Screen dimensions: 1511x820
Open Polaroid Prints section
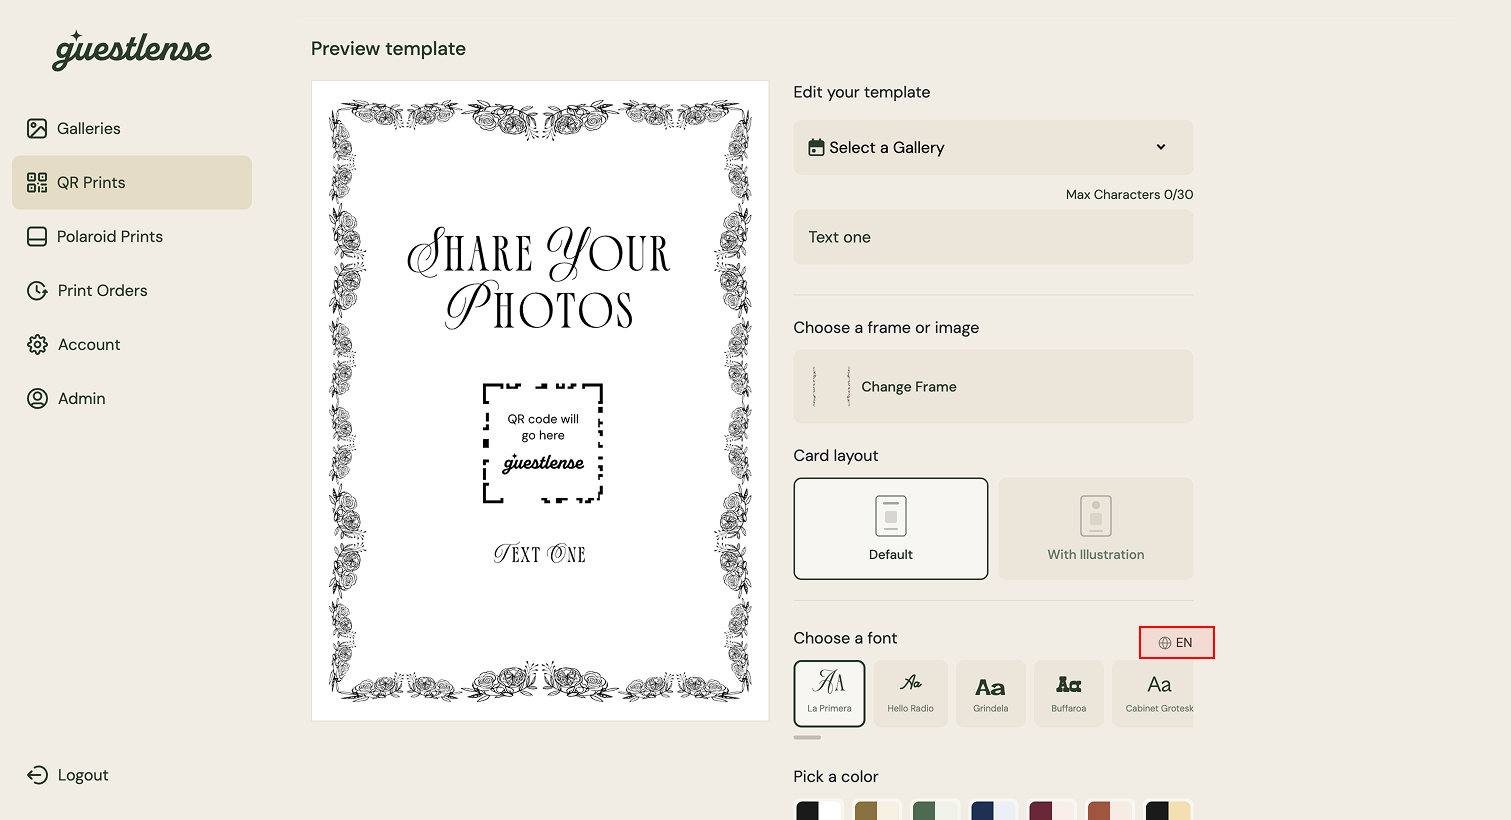132,236
